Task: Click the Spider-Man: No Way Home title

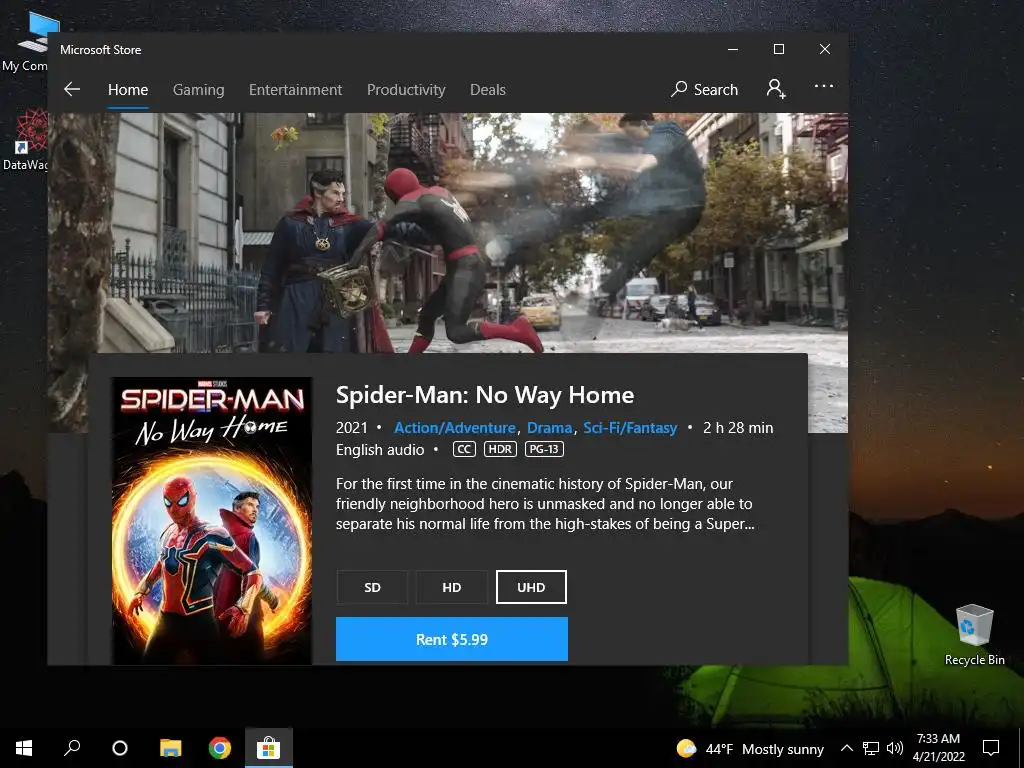Action: [485, 395]
